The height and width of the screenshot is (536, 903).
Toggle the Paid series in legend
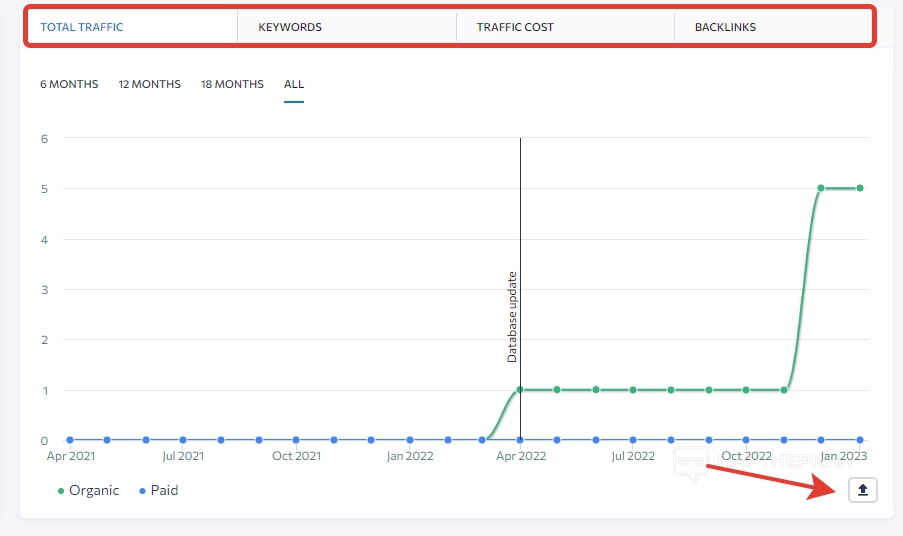[x=164, y=491]
